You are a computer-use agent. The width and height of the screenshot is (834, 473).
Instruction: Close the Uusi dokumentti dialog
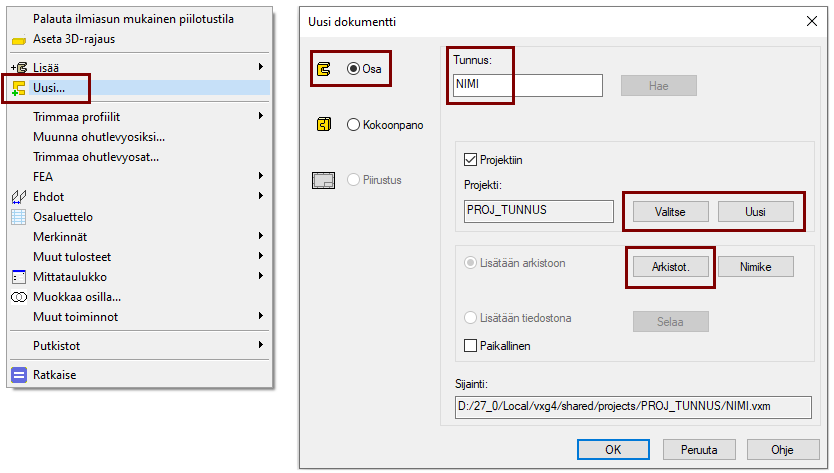point(812,21)
